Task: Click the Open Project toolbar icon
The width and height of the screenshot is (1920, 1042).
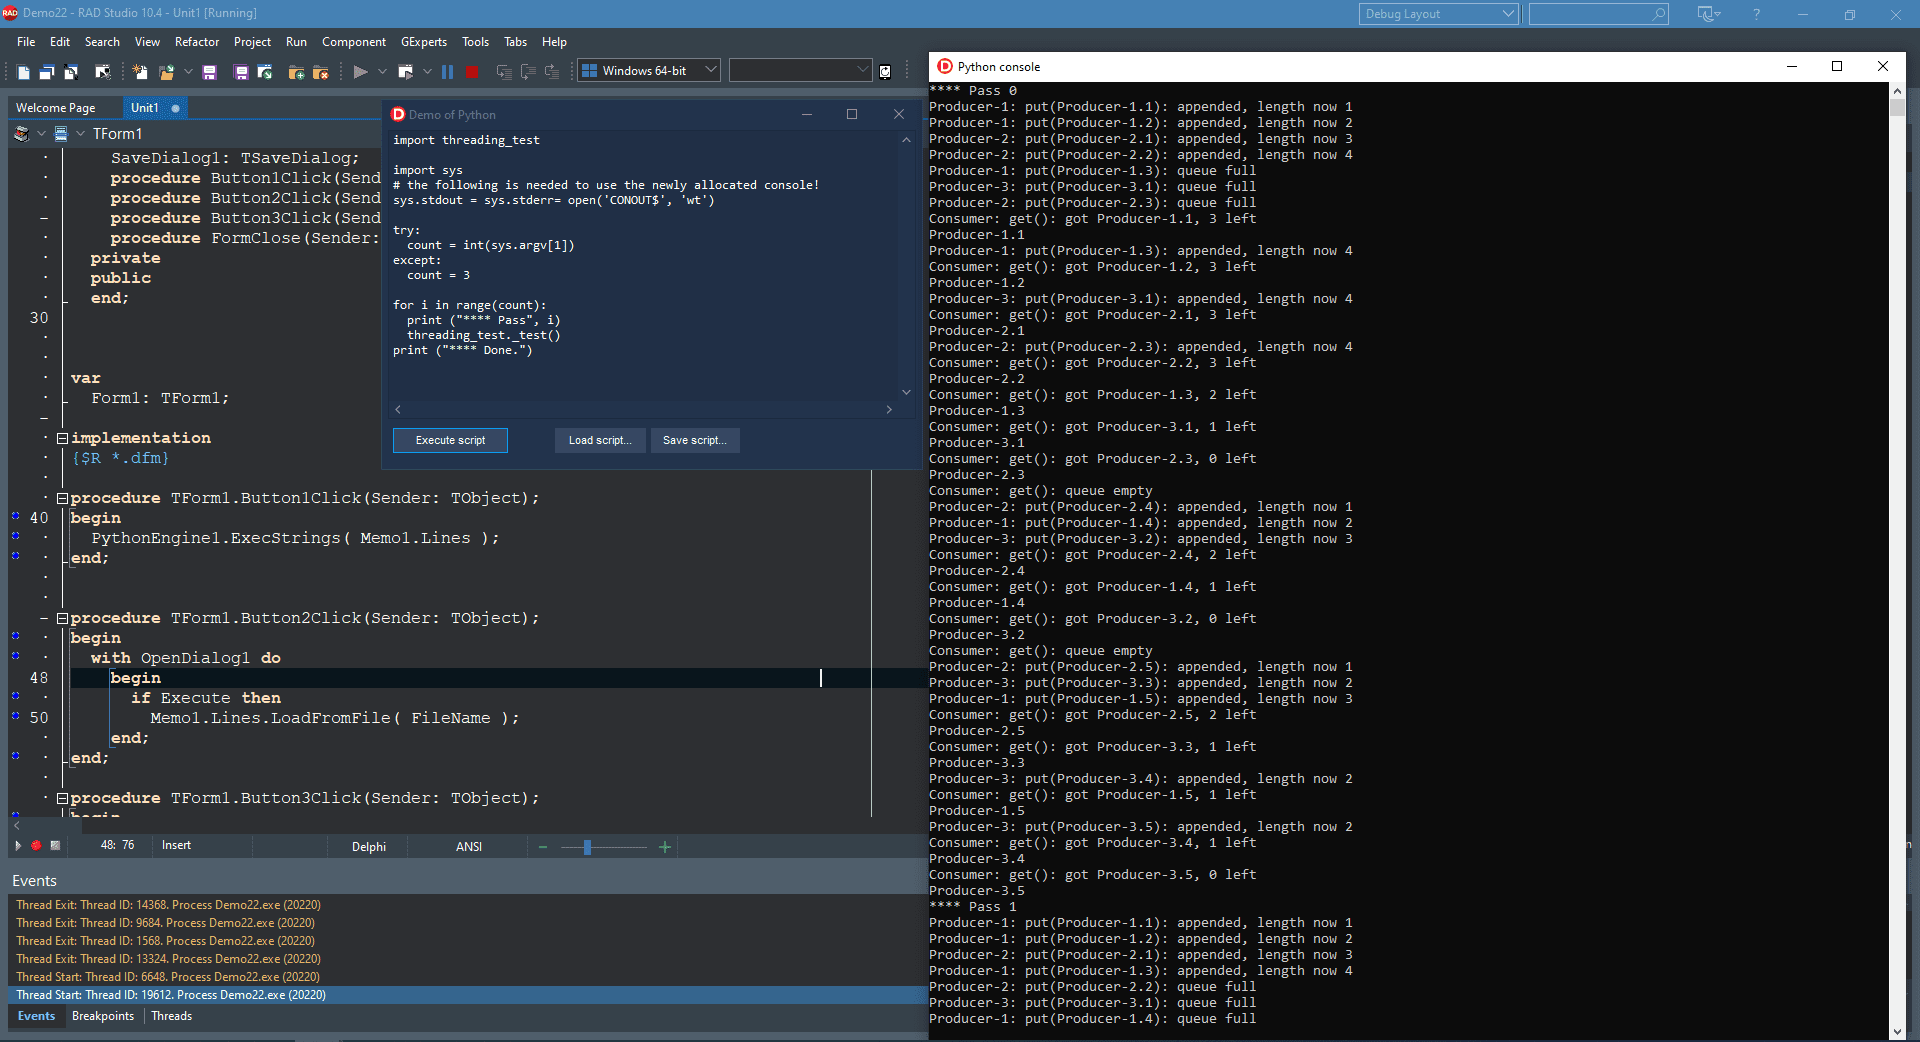Action: pos(265,72)
